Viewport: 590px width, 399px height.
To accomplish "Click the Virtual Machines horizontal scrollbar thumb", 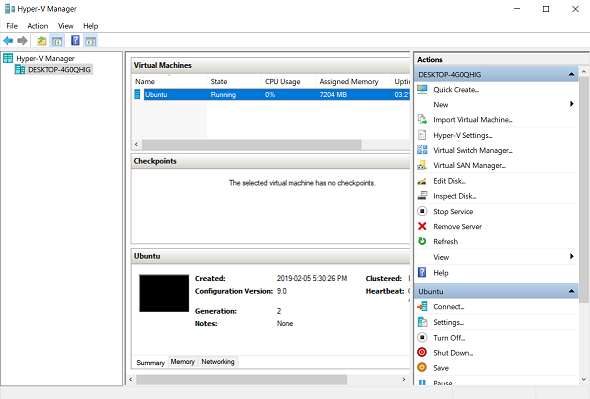I will (x=251, y=144).
